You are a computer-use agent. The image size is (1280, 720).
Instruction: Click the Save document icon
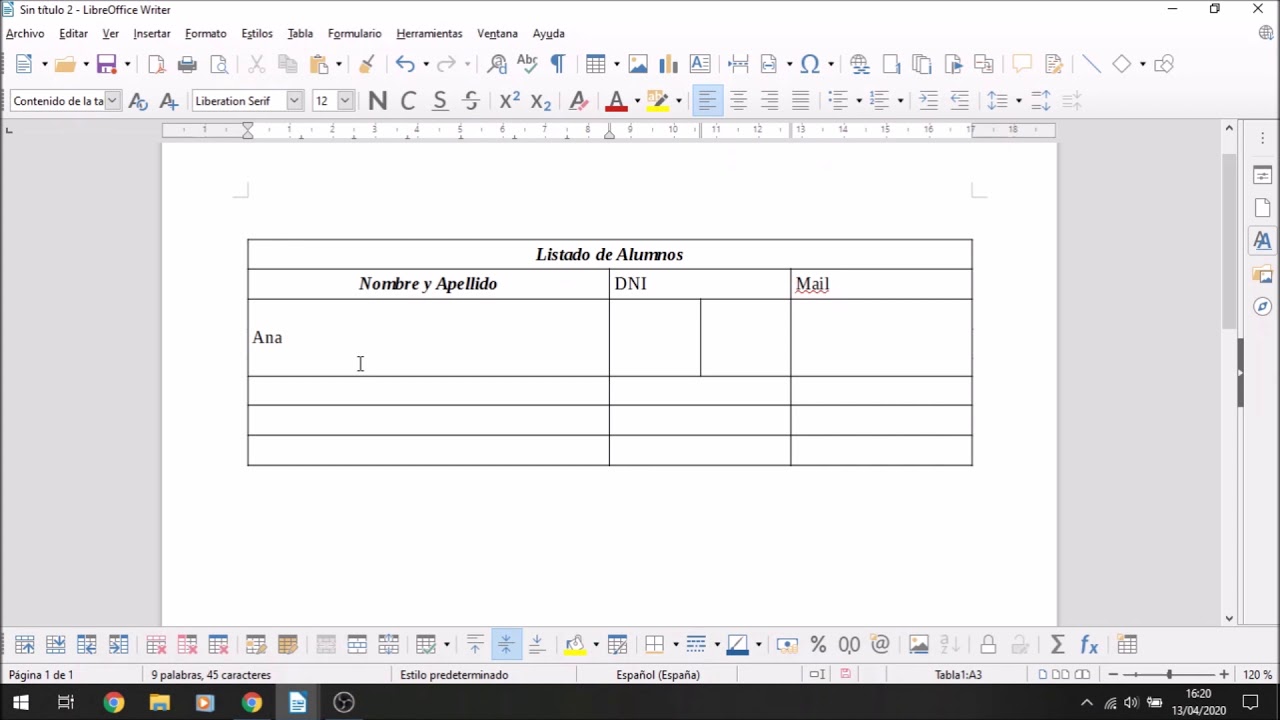[106, 64]
